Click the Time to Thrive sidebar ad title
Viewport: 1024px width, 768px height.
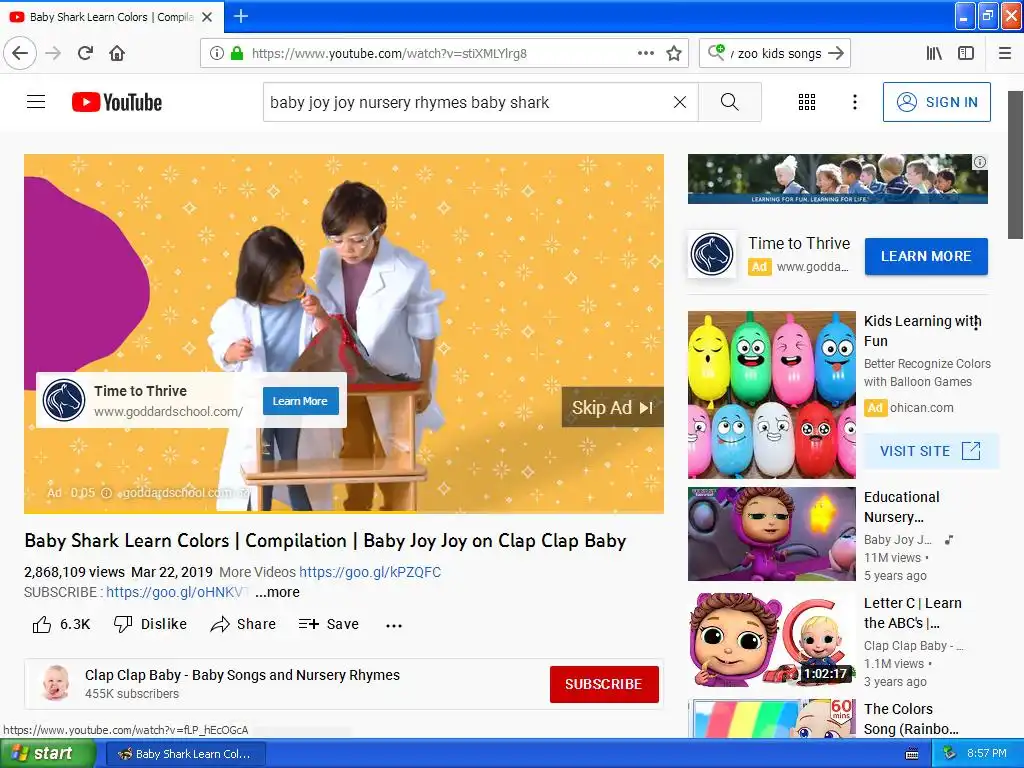point(799,244)
